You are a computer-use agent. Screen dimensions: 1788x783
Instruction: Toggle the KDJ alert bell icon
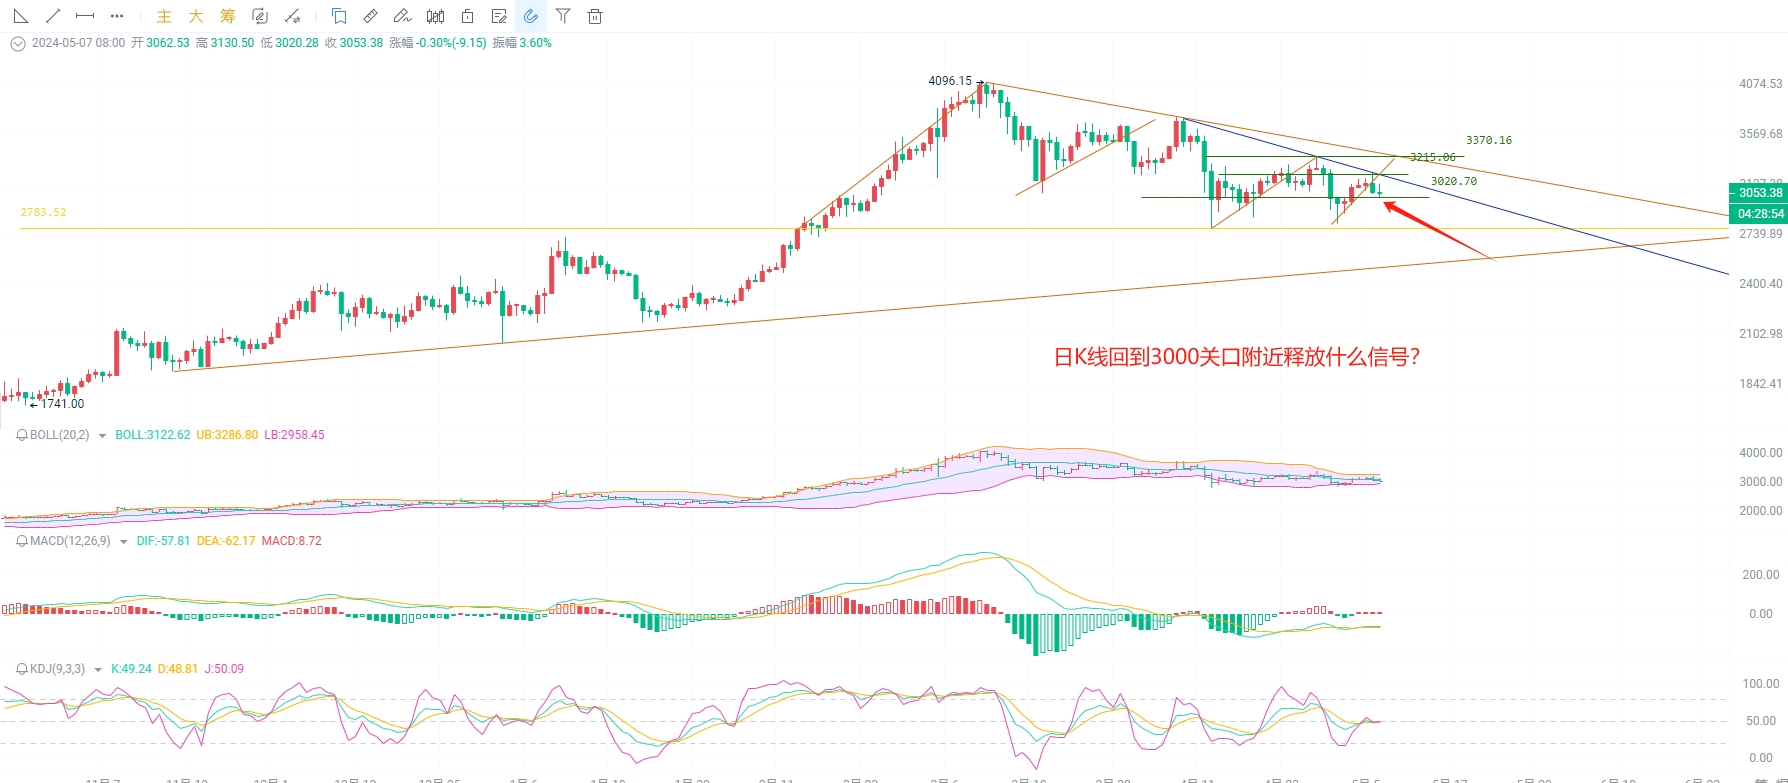click(22, 669)
